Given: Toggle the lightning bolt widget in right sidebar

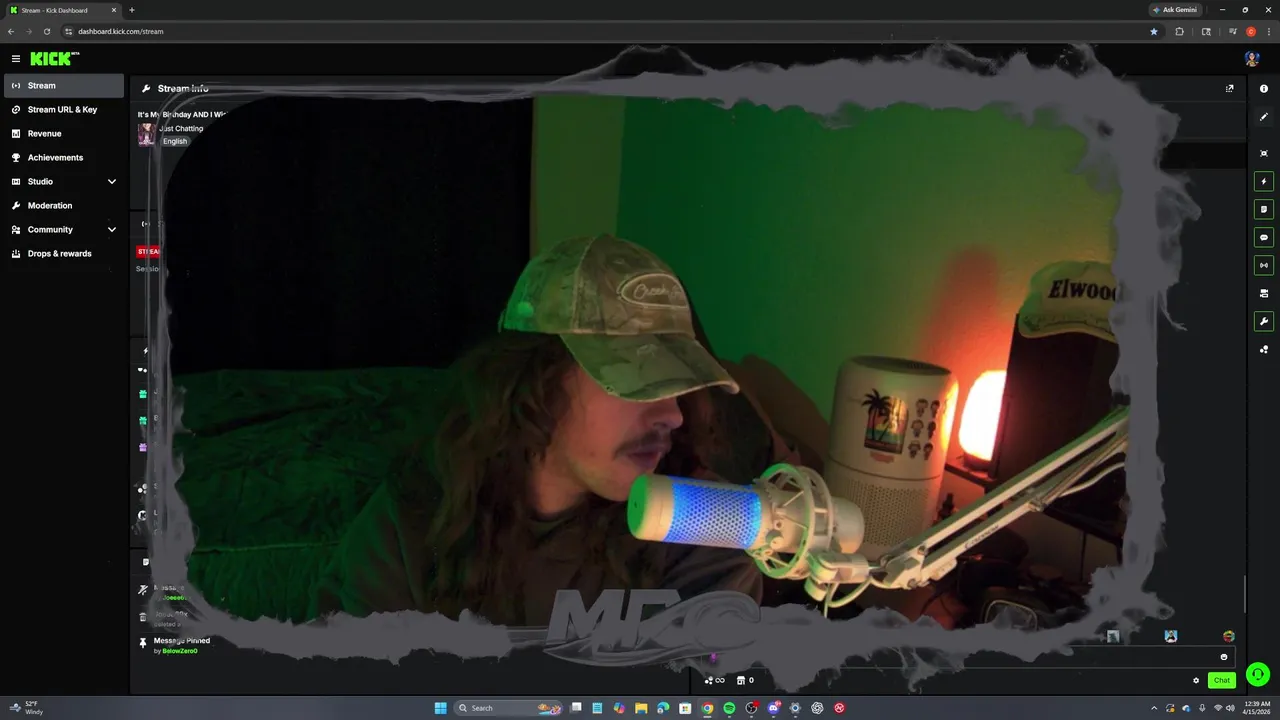Looking at the screenshot, I should (x=1264, y=182).
